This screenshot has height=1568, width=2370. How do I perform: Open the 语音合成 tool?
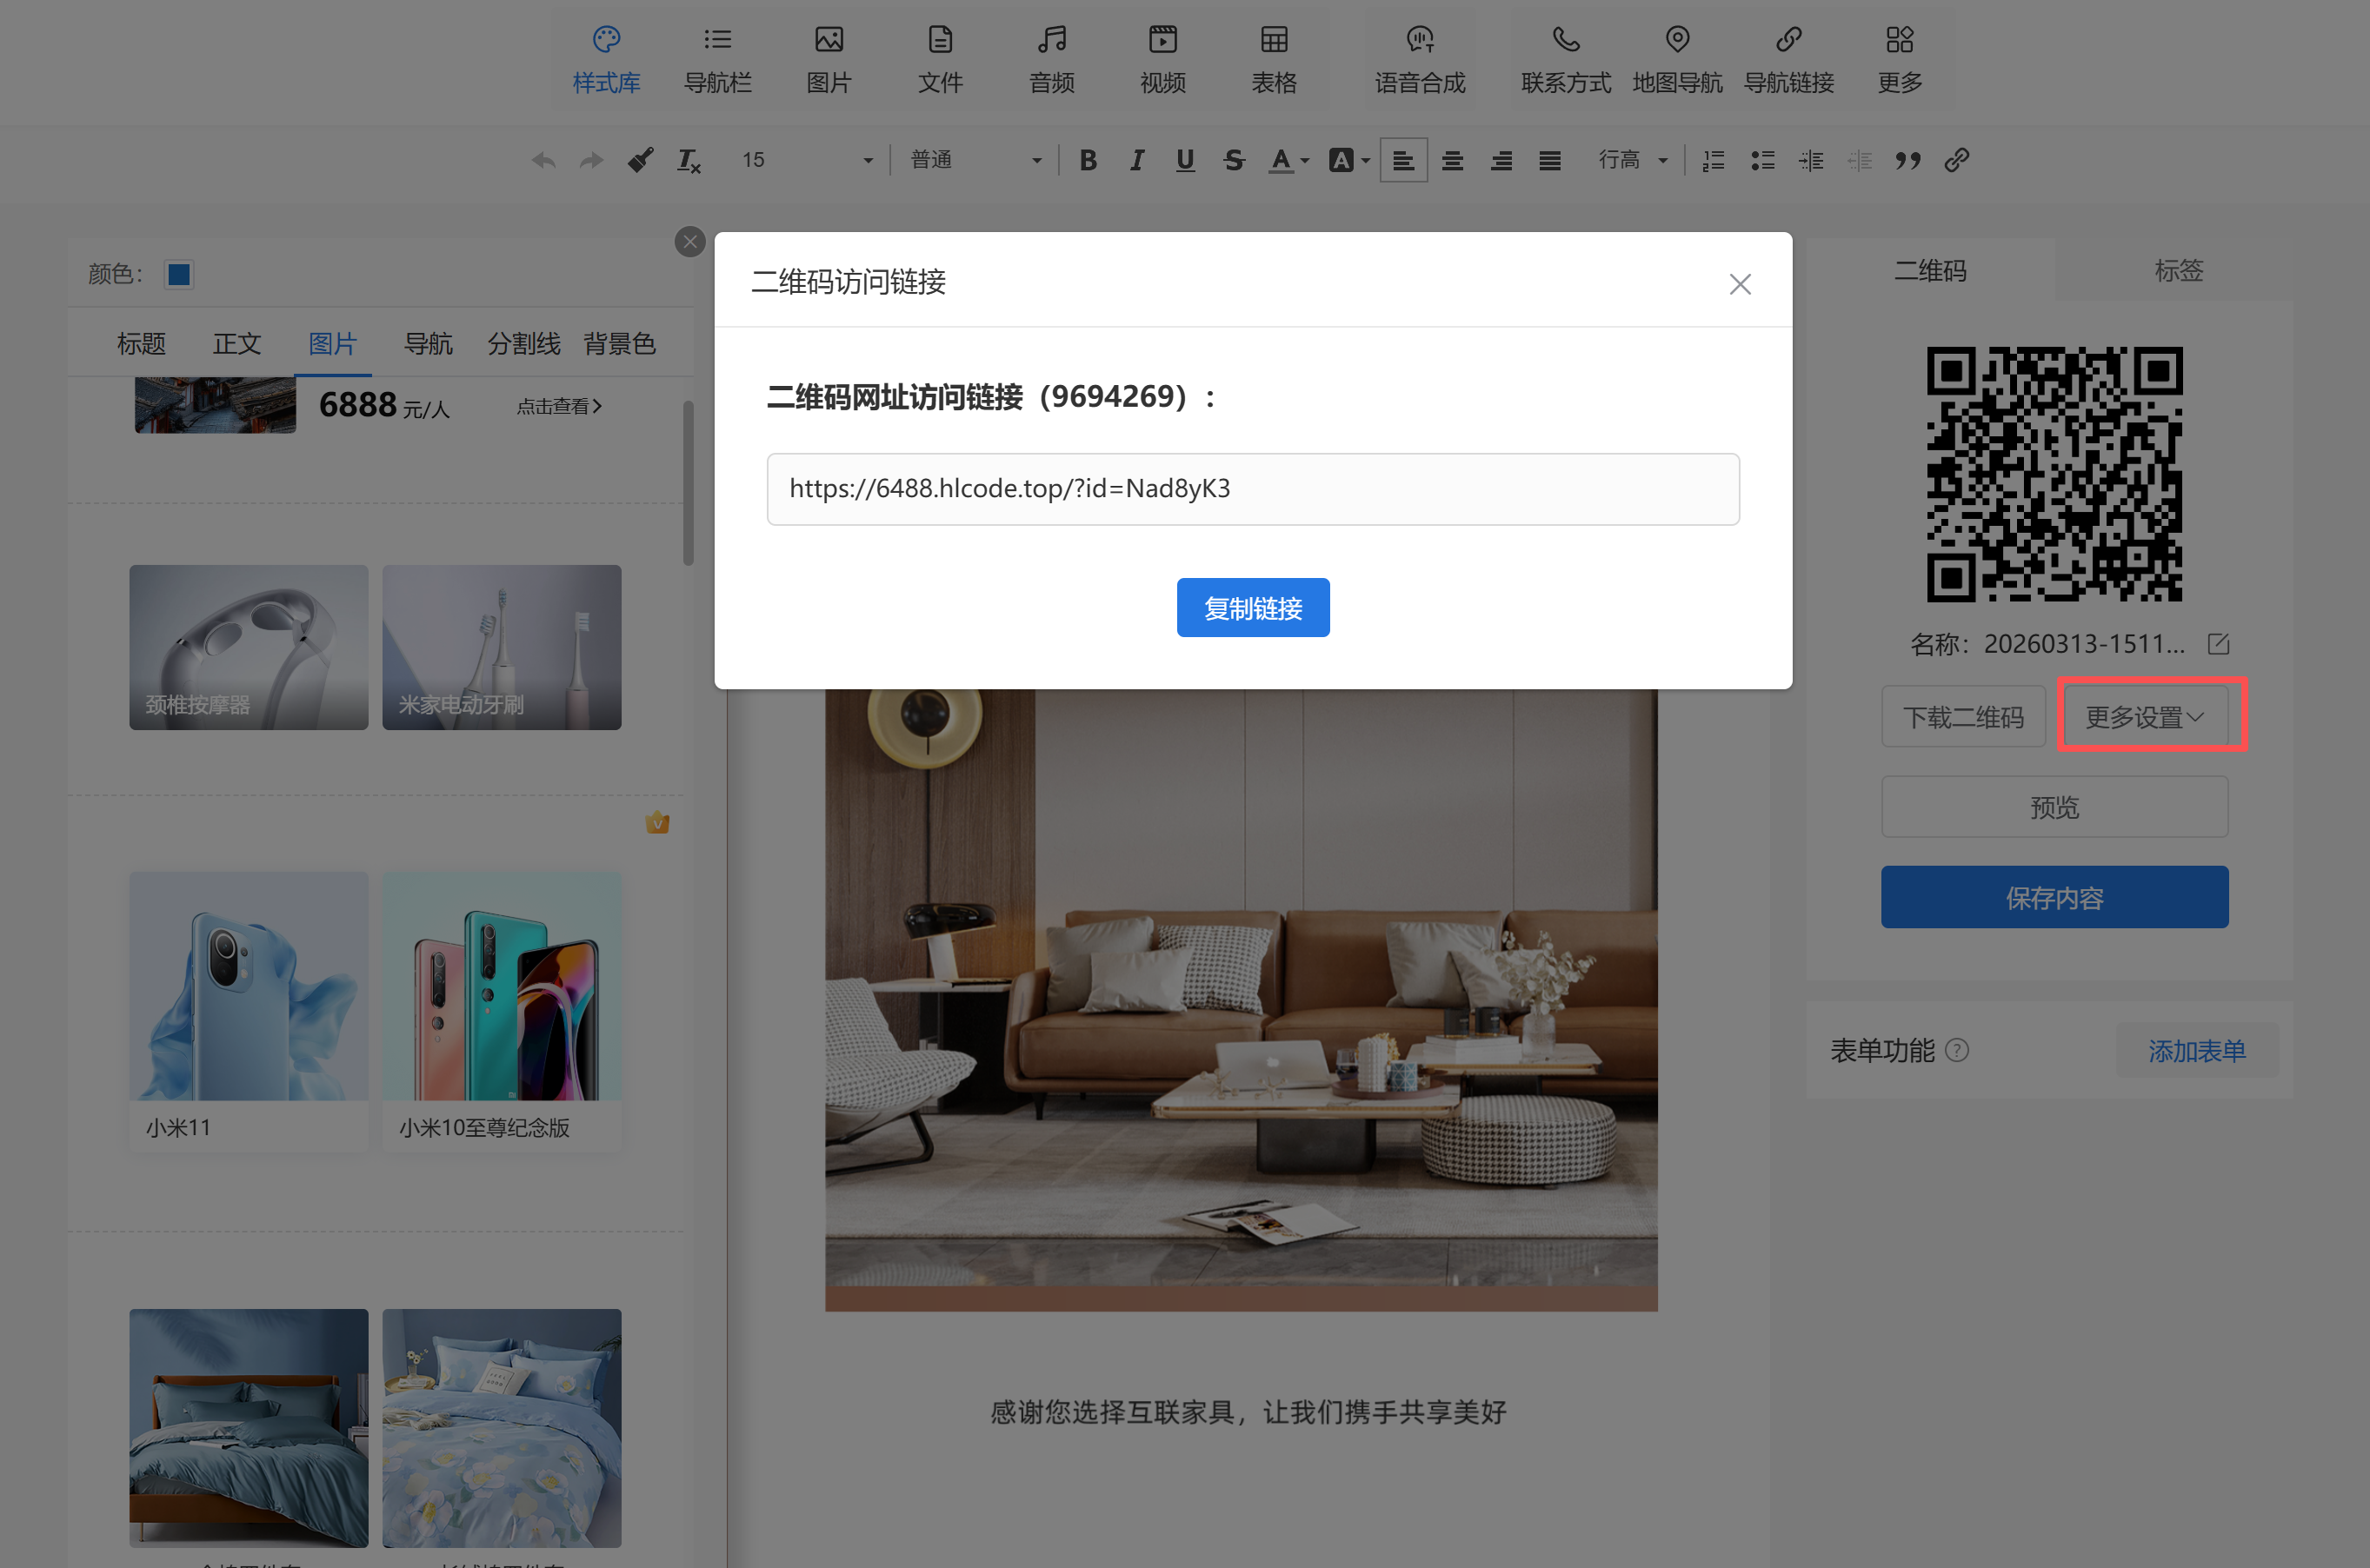coord(1419,59)
